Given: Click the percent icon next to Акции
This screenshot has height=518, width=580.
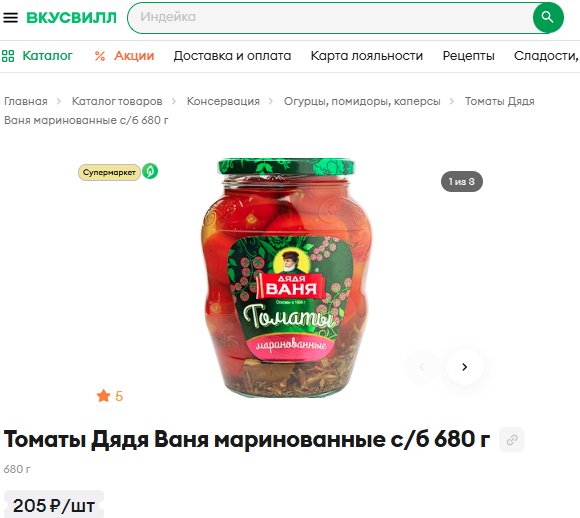Looking at the screenshot, I should [x=100, y=56].
